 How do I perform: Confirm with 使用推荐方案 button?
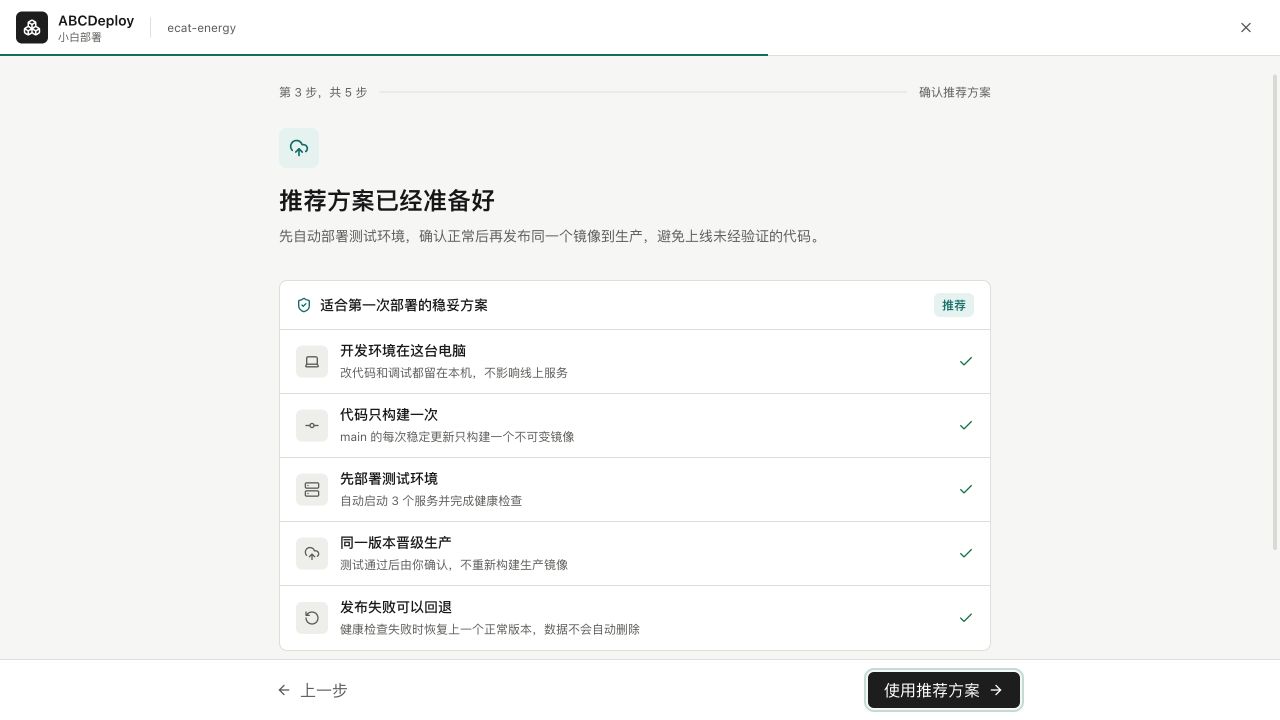[944, 690]
